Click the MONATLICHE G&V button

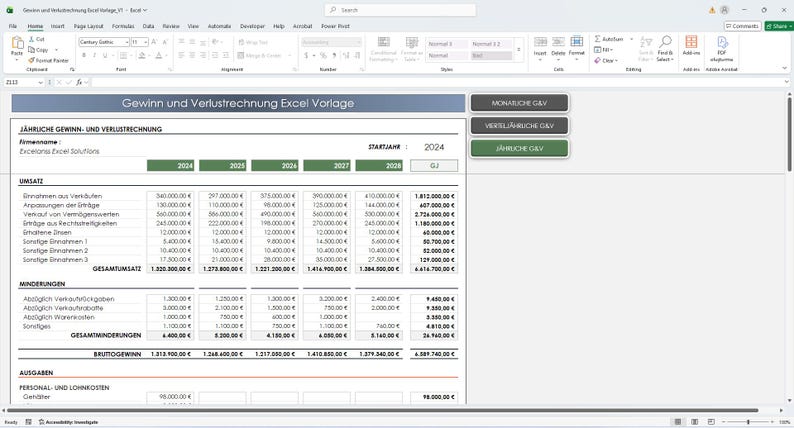click(x=519, y=103)
